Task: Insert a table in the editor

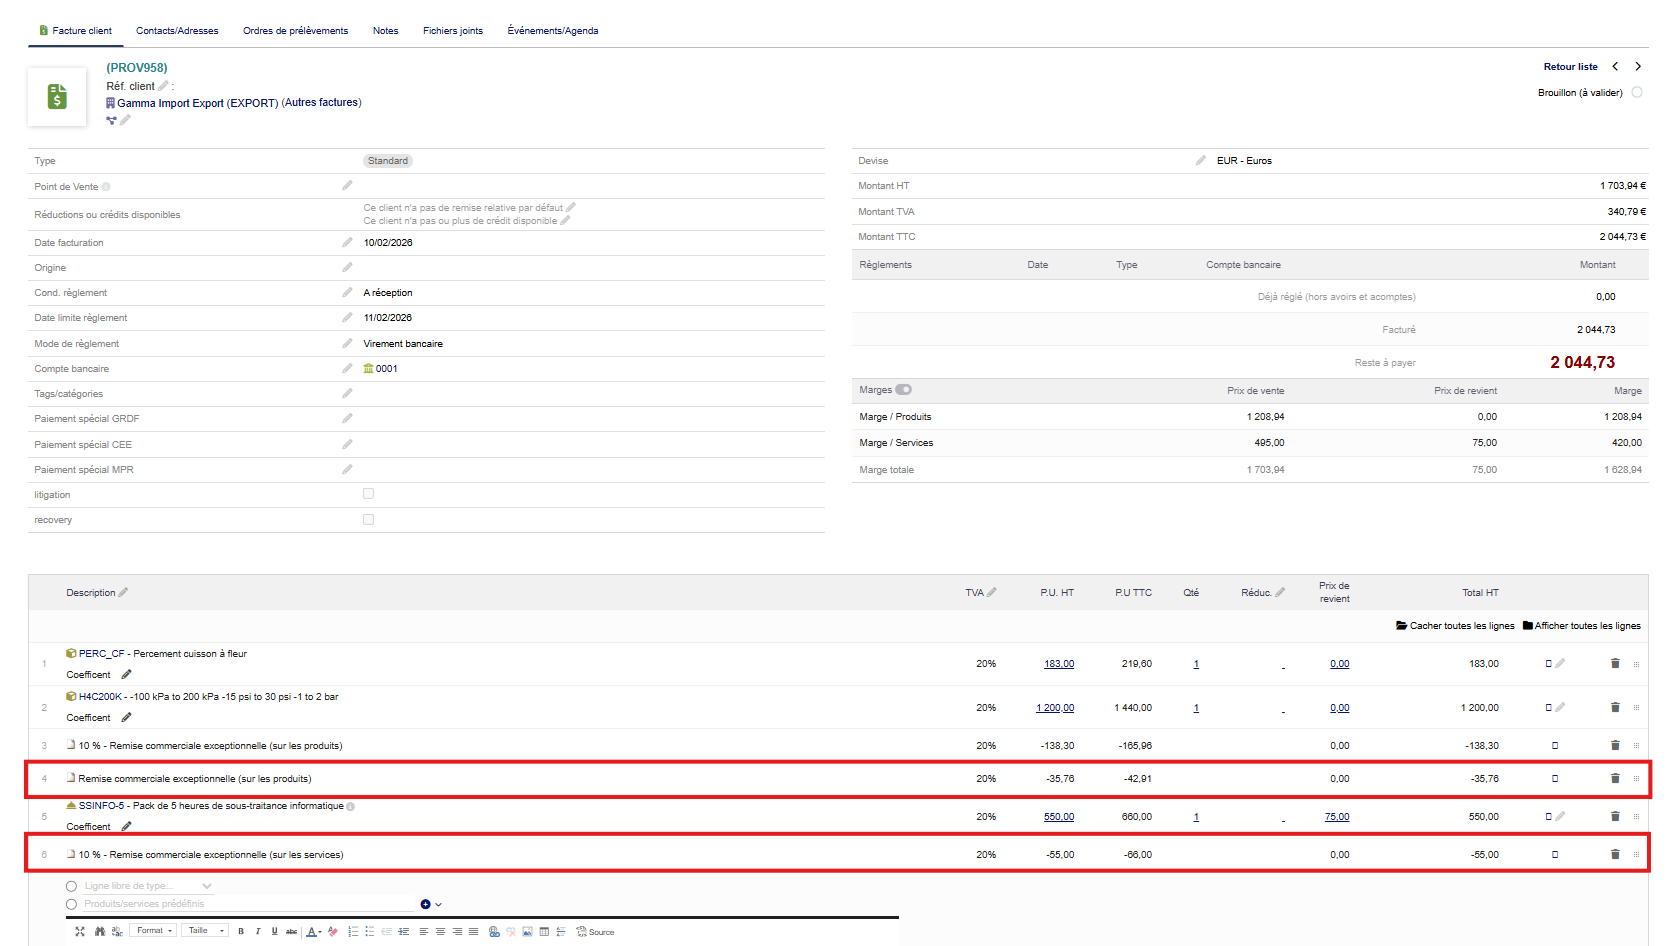Action: coord(544,931)
